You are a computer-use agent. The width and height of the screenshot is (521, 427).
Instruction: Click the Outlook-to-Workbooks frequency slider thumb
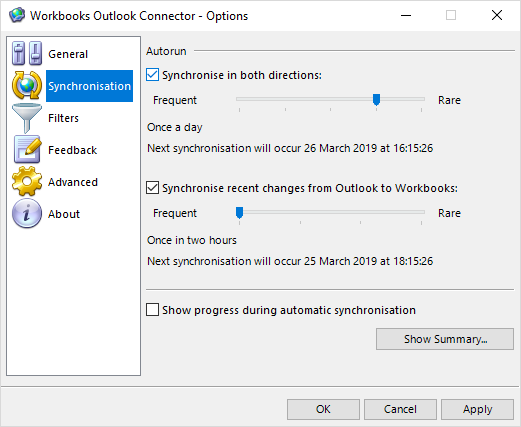(x=239, y=212)
